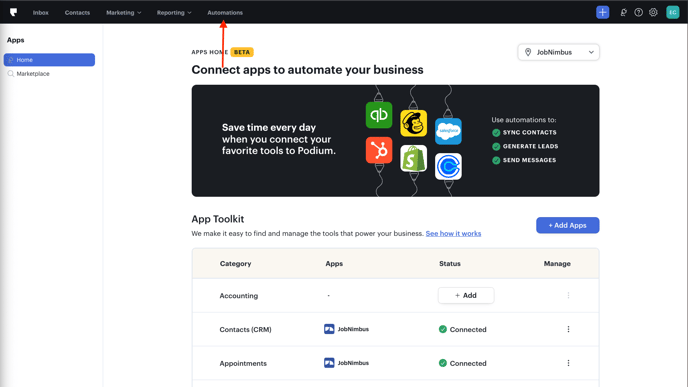Viewport: 688px width, 387px height.
Task: Open the Inbox tab
Action: pos(40,13)
